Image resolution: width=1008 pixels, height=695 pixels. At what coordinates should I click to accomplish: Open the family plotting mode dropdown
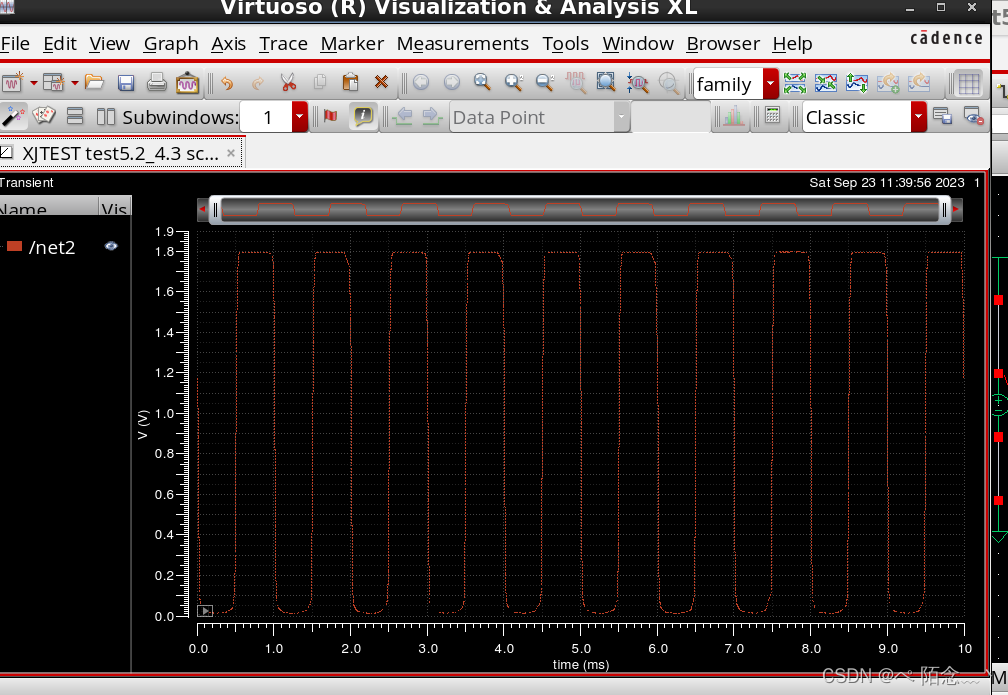(x=771, y=84)
